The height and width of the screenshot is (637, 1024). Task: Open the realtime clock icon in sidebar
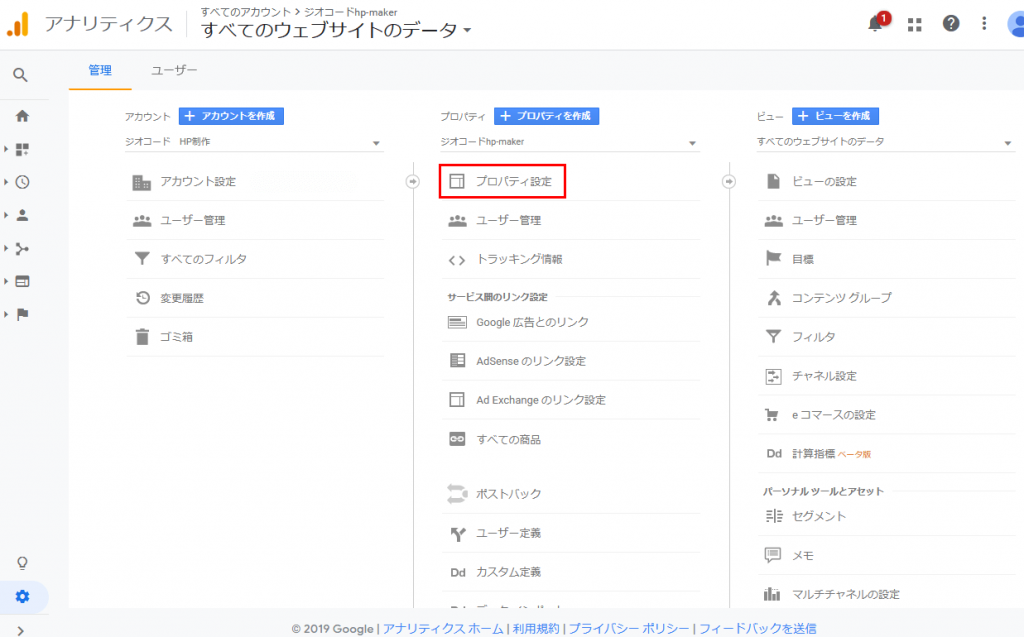(22, 182)
